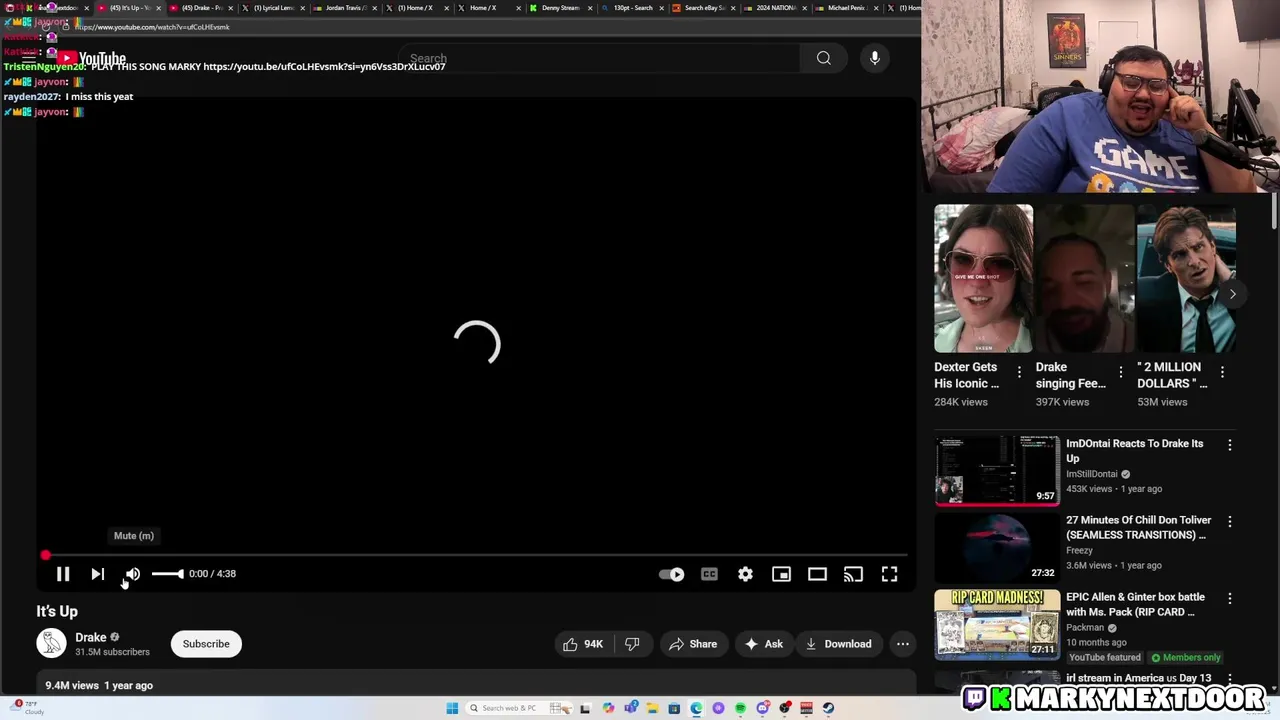
Task: Subscribe to Drake's channel
Action: [x=206, y=644]
